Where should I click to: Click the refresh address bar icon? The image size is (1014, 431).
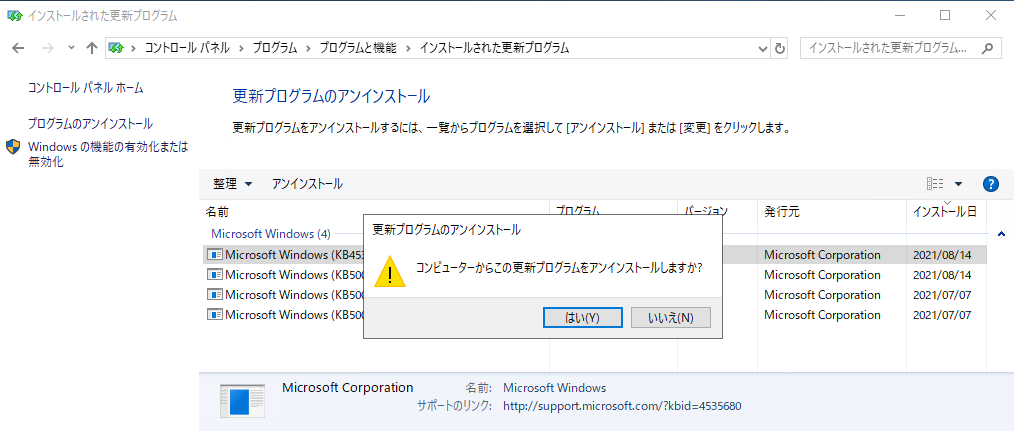pyautogui.click(x=780, y=48)
